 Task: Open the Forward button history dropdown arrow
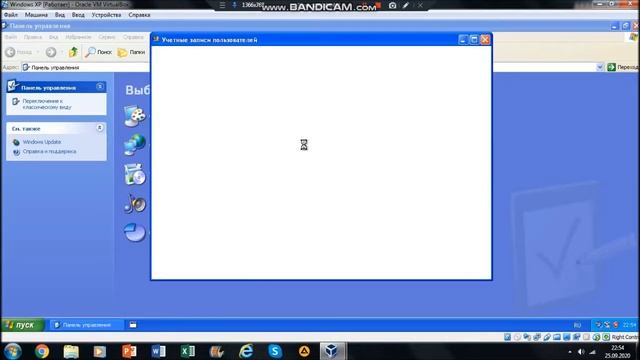click(62, 52)
